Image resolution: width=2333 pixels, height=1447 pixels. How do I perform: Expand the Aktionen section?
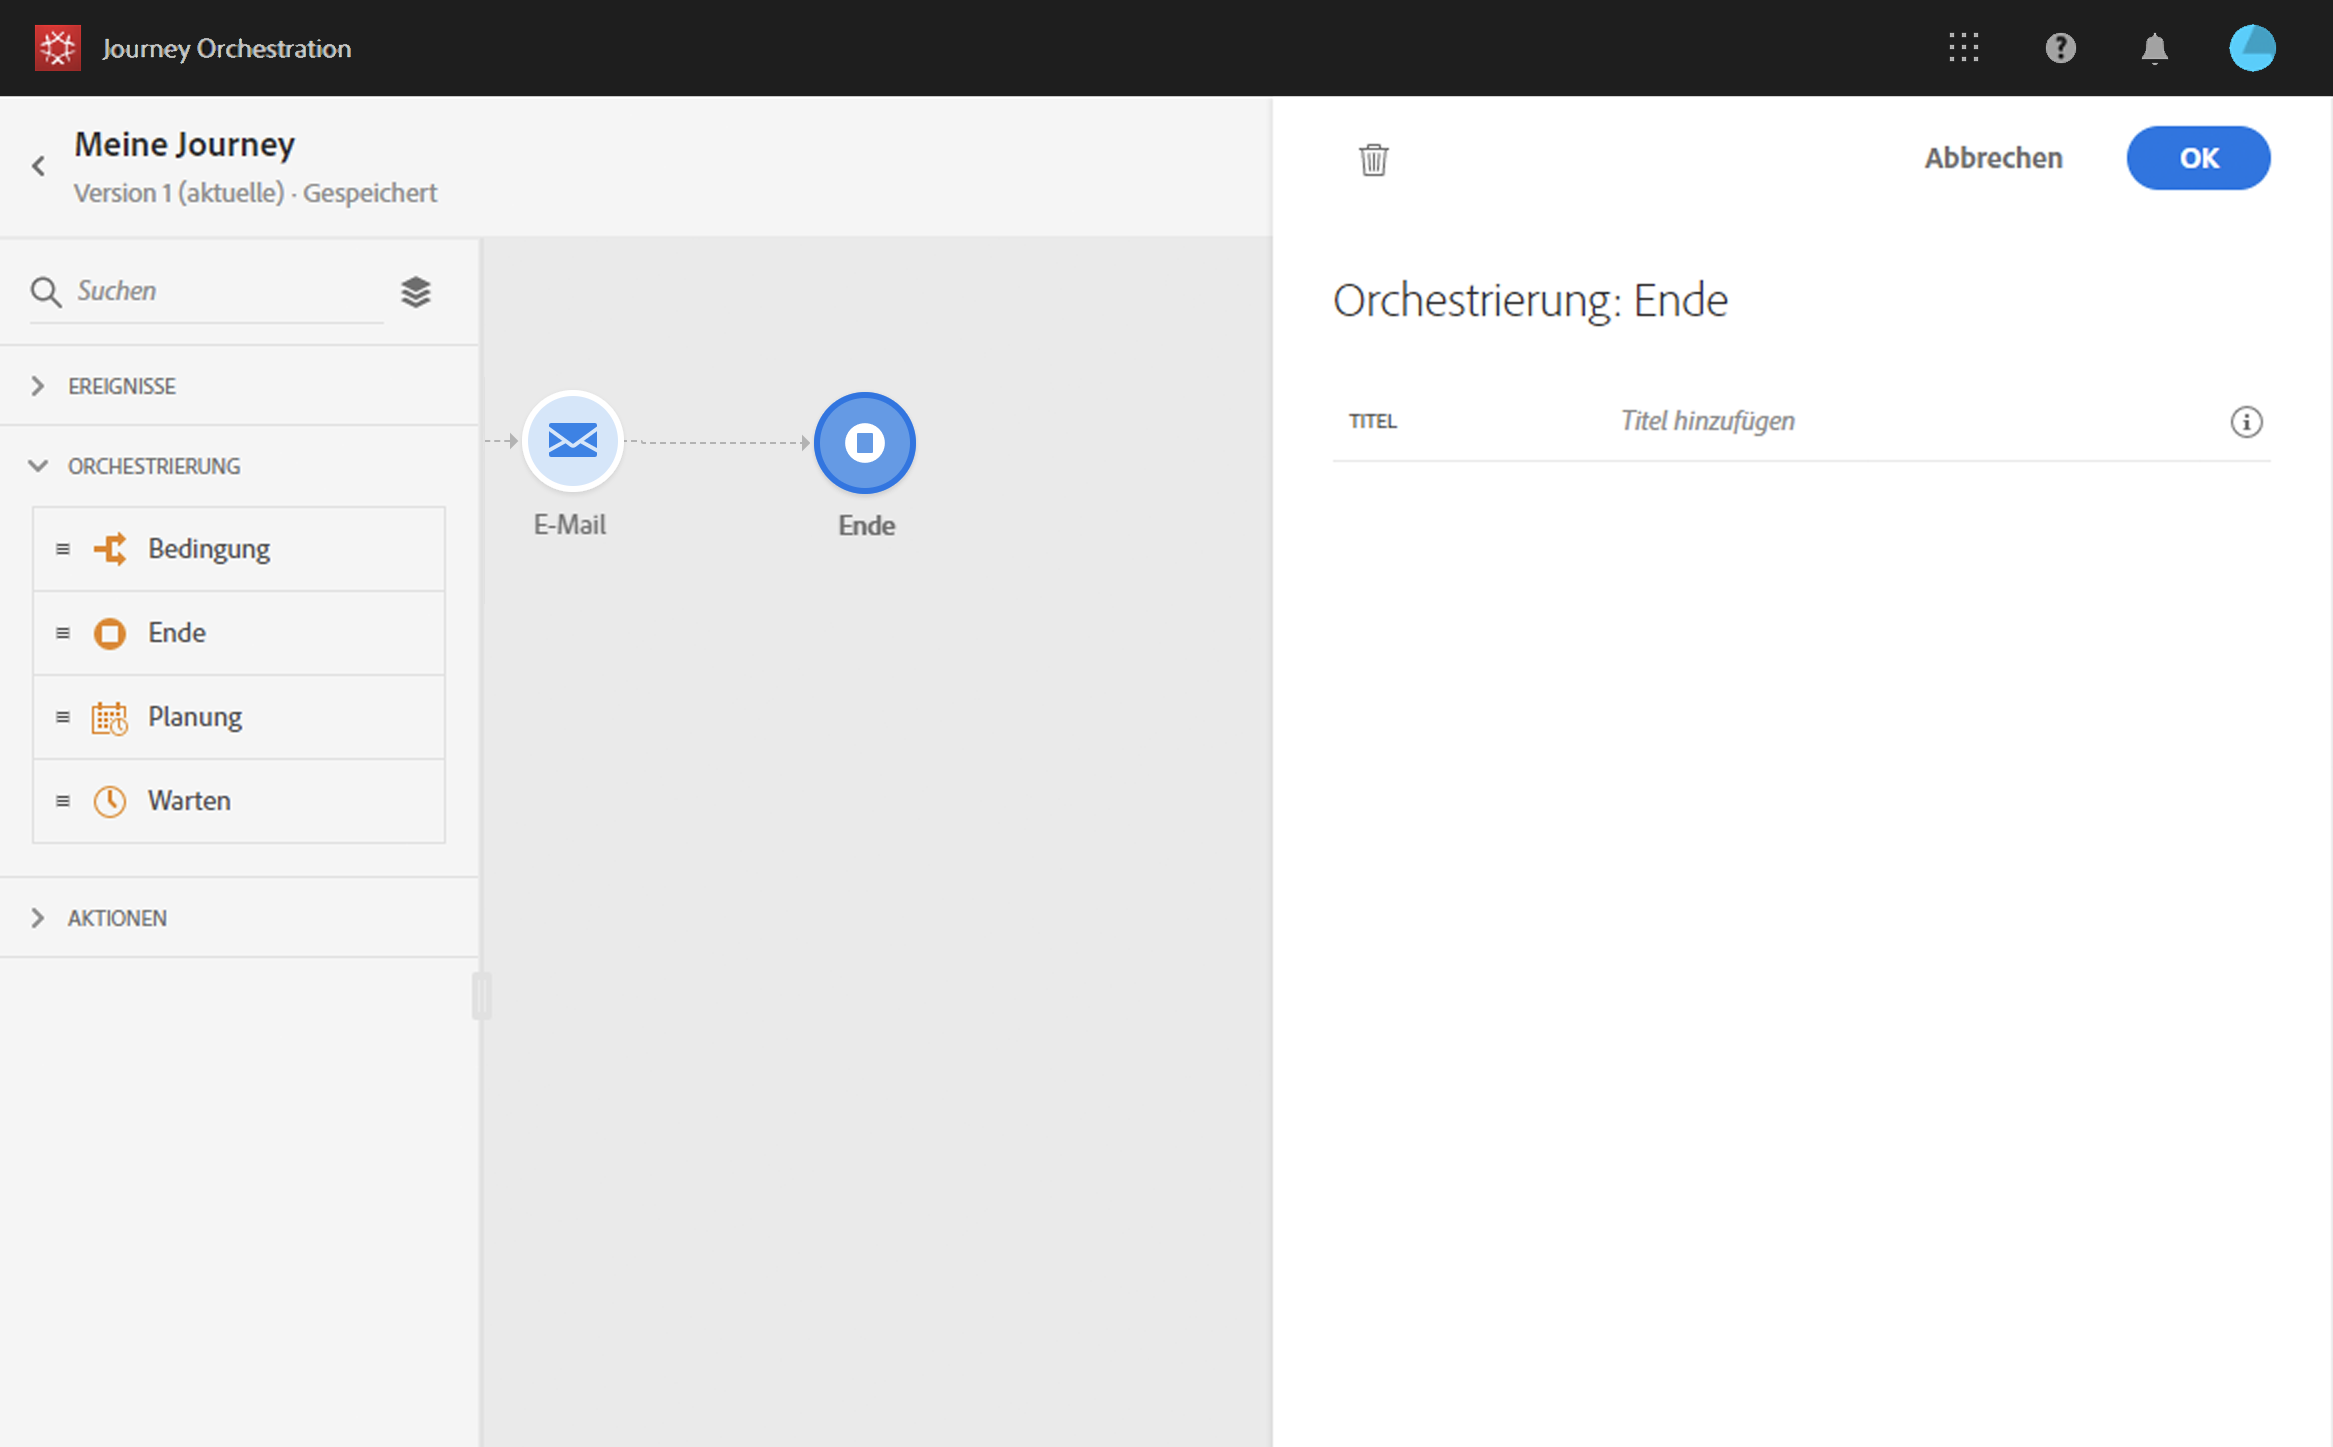click(117, 918)
